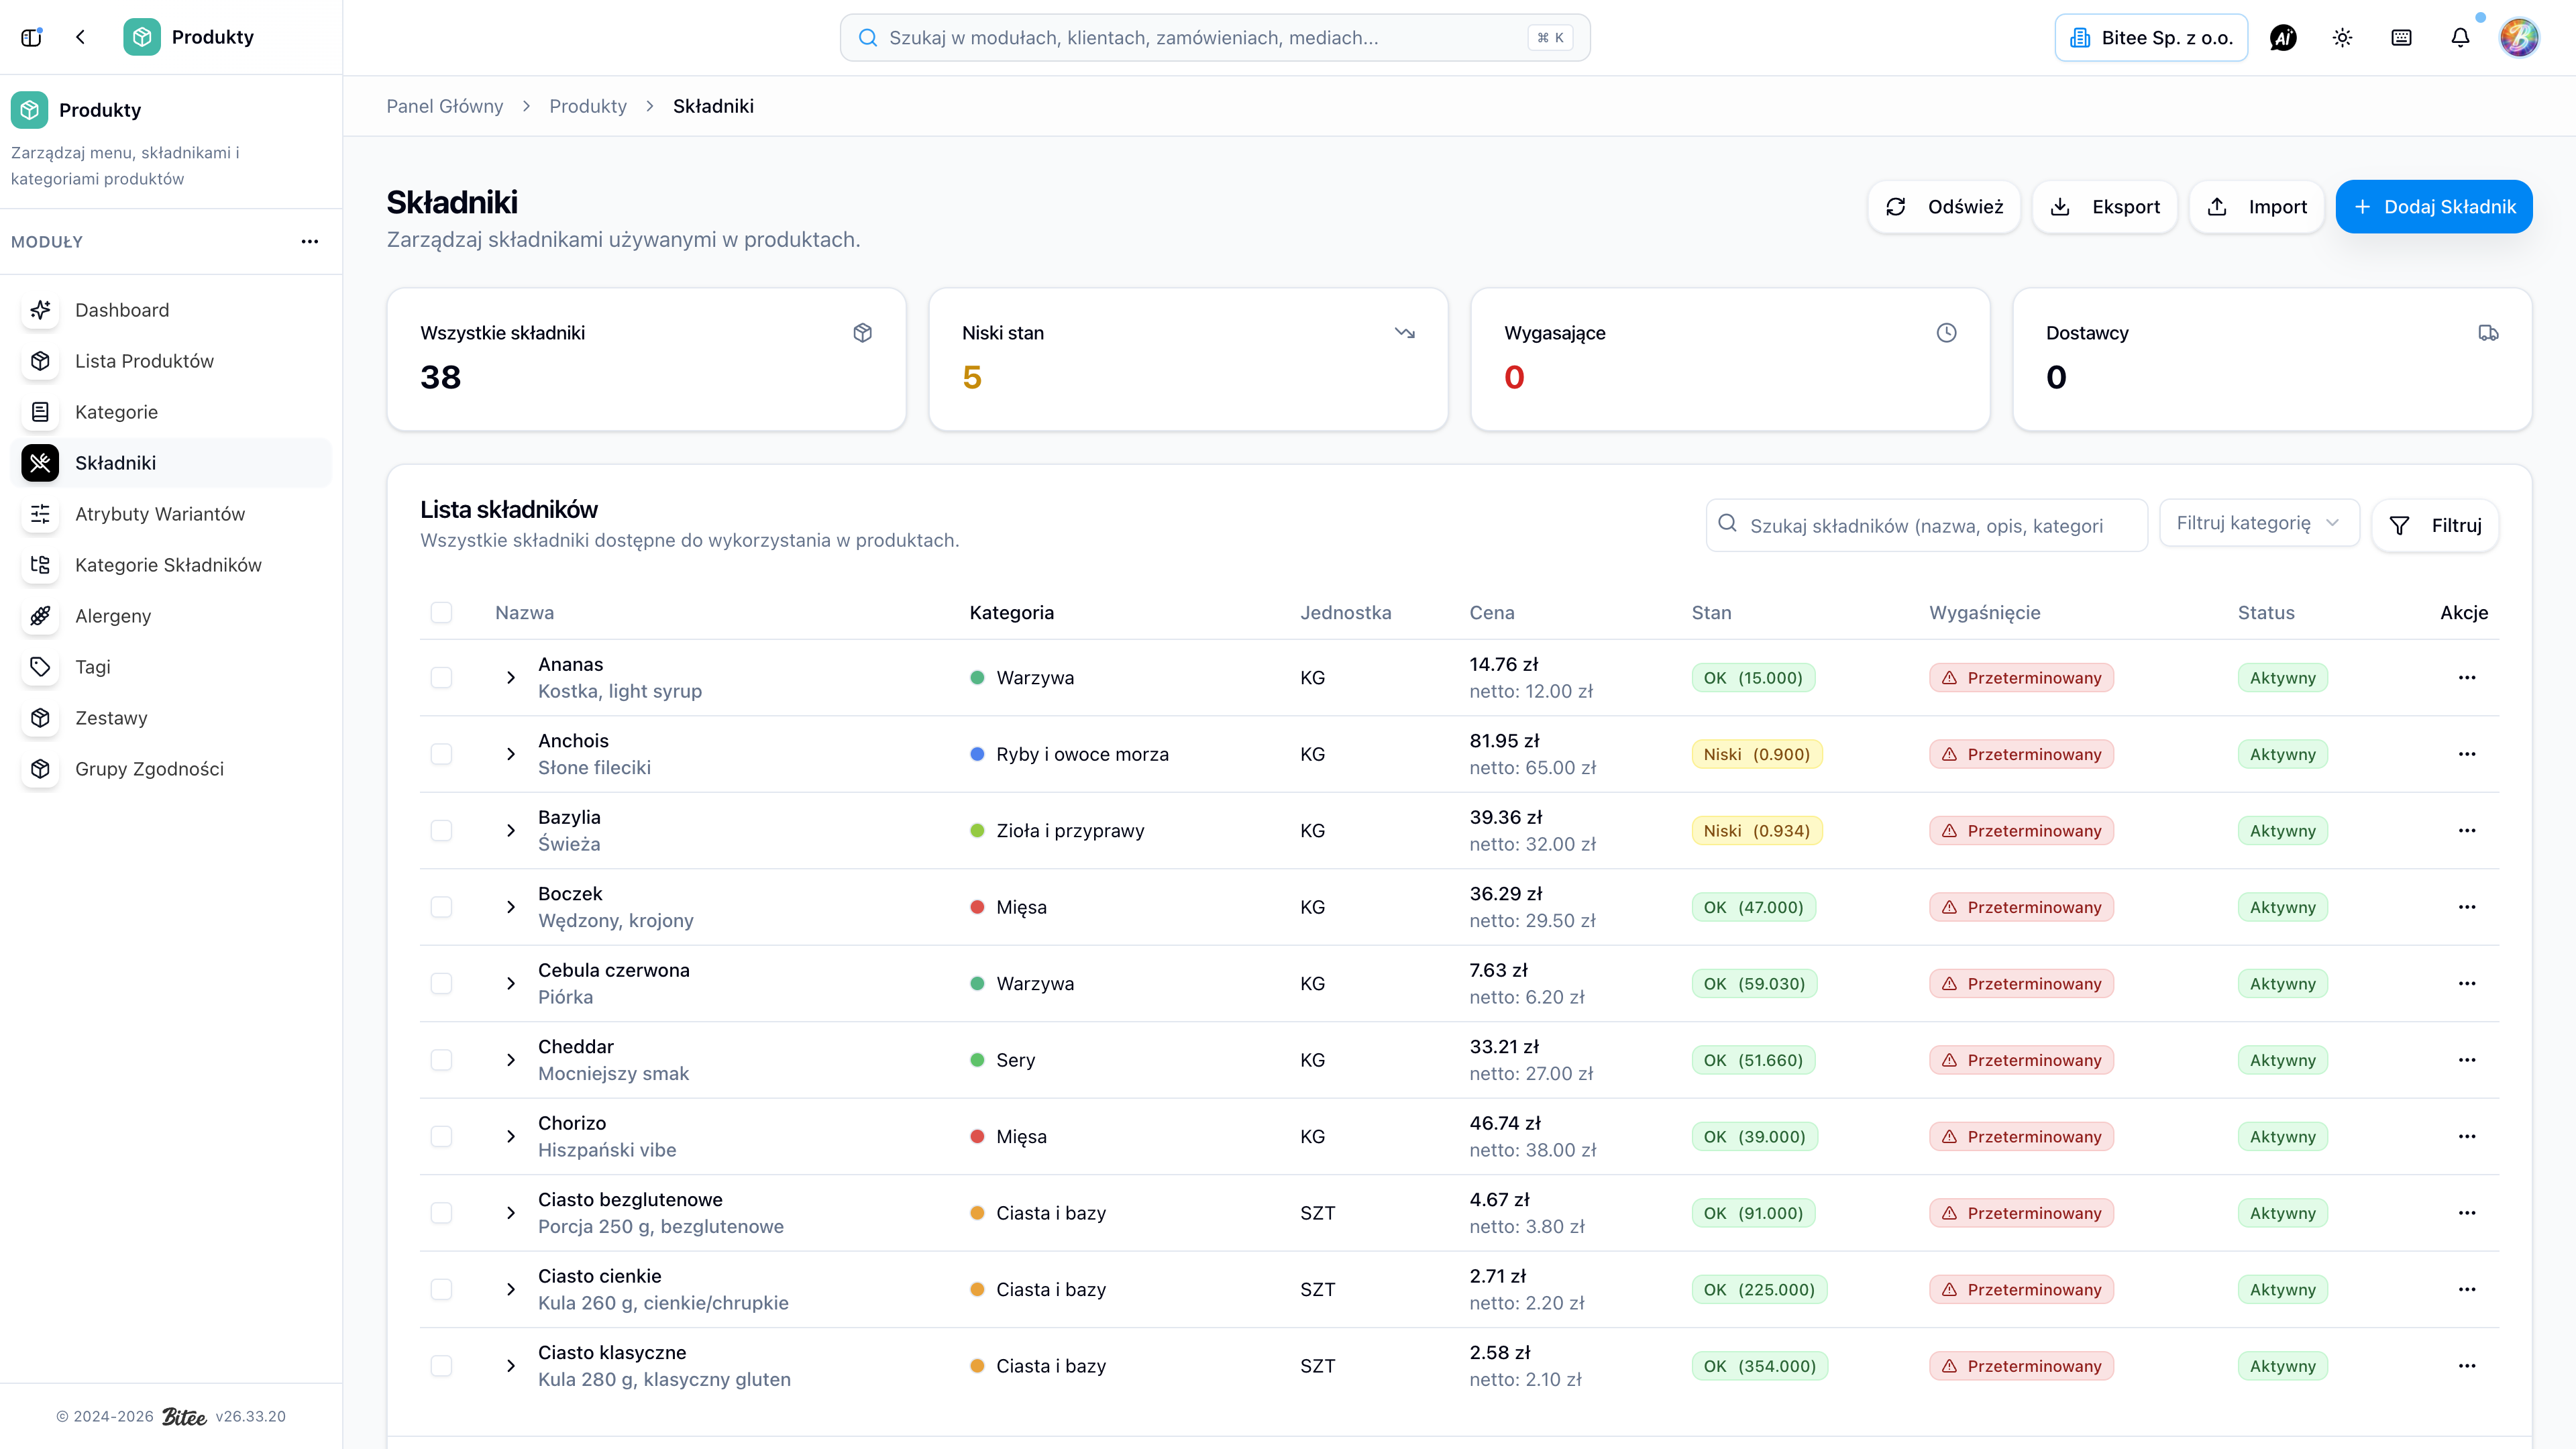Click the Atrybuty Wariantów sliders icon
The width and height of the screenshot is (2576, 1449).
pos(40,514)
